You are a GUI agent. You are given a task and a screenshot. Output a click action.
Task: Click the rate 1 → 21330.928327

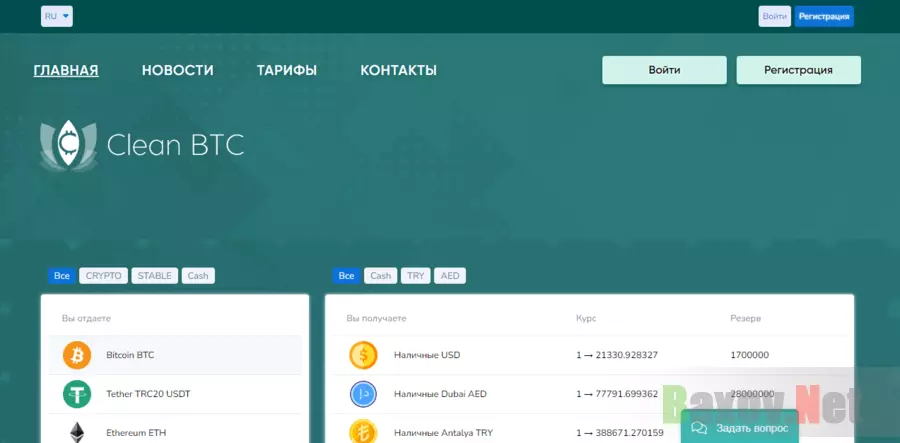[617, 355]
